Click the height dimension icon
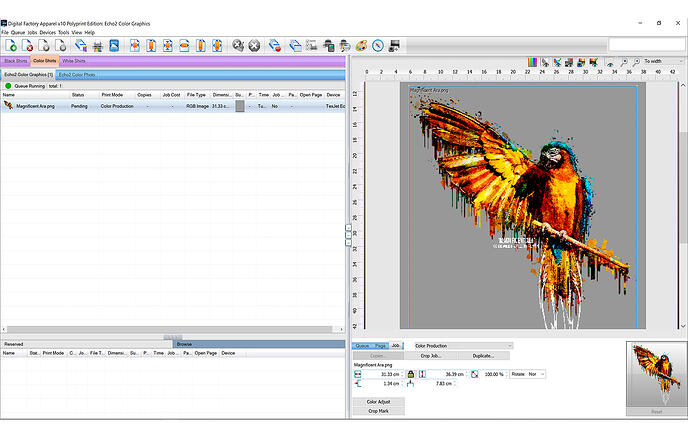This screenshot has width=688, height=442. click(x=422, y=374)
